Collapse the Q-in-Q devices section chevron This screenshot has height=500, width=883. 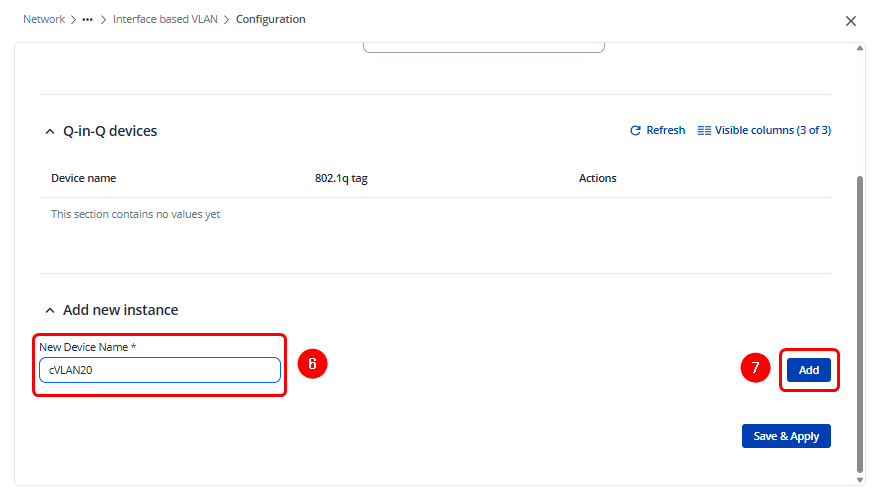pyautogui.click(x=50, y=131)
